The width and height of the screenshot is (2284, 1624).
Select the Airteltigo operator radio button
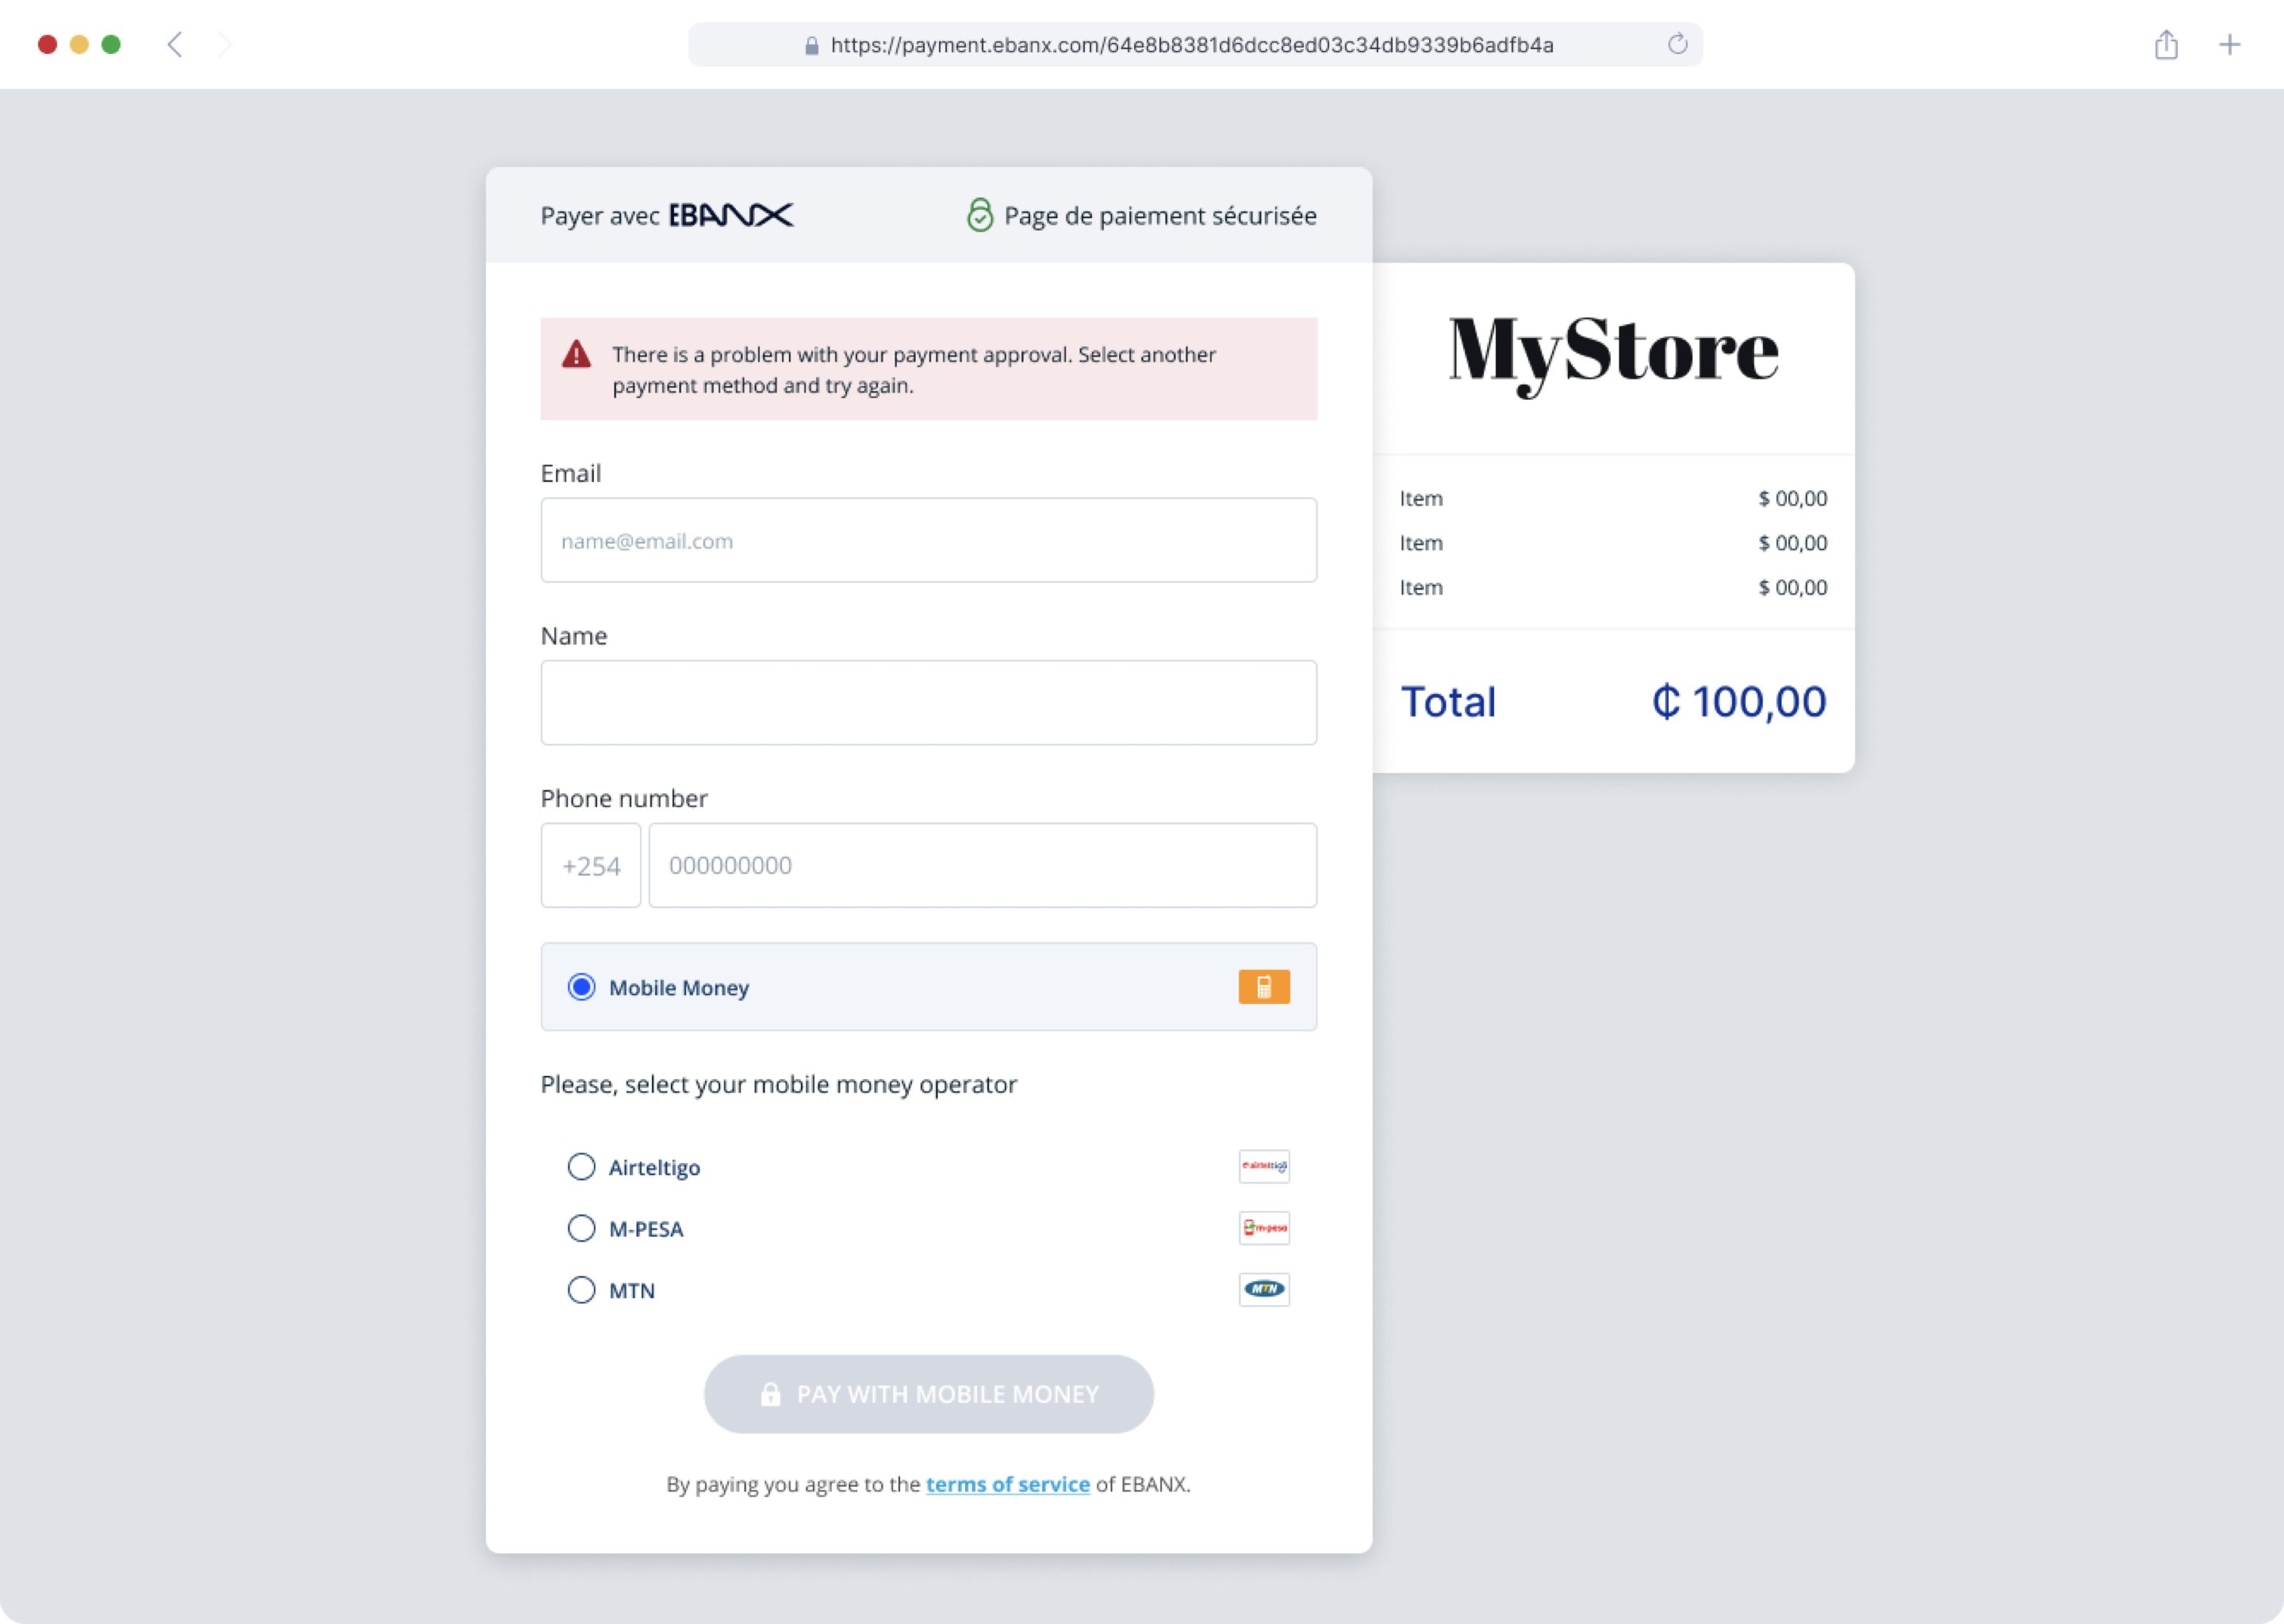click(581, 1167)
